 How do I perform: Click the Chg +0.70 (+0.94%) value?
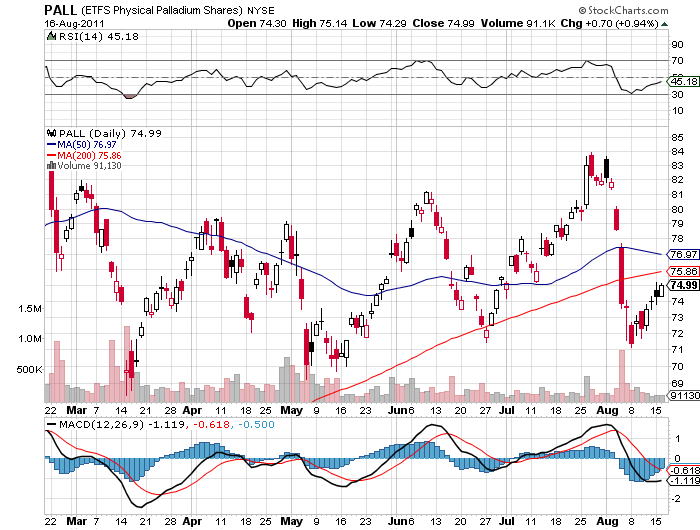(x=609, y=23)
